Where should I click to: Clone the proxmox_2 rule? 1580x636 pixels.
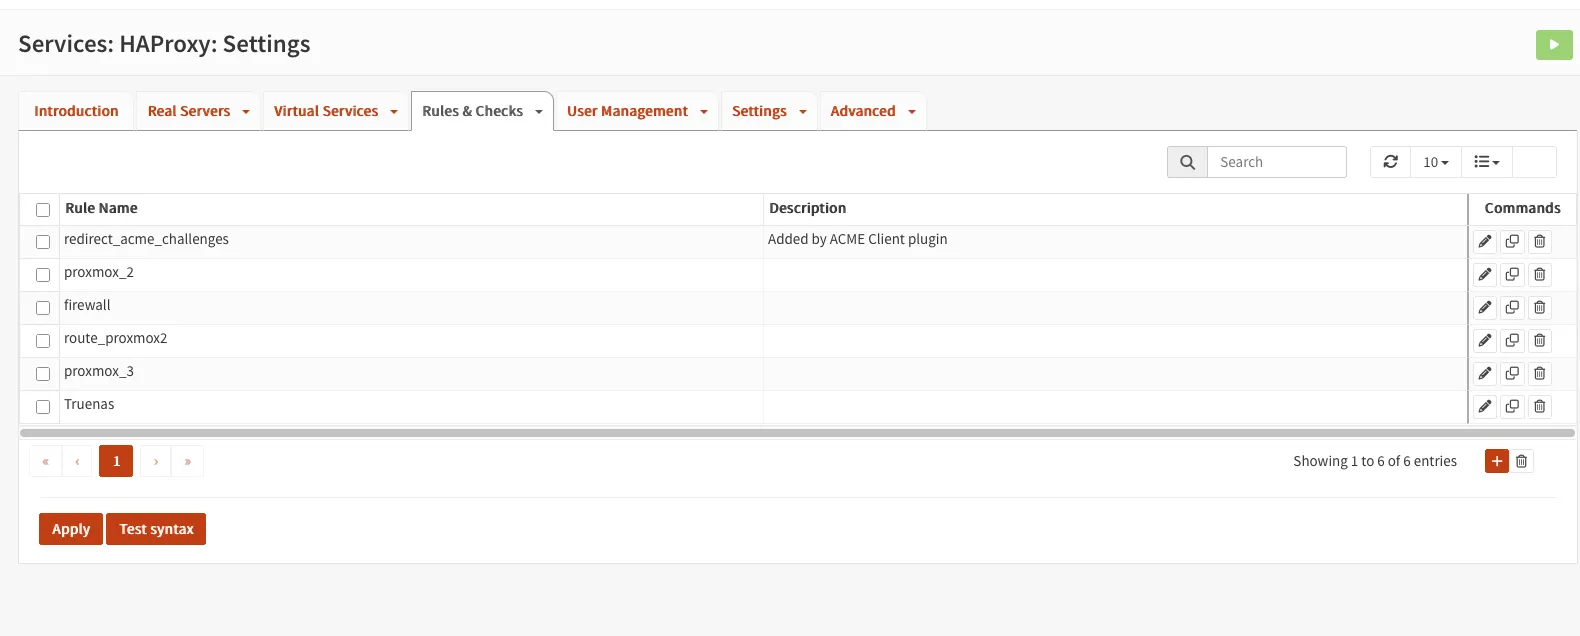coord(1512,274)
